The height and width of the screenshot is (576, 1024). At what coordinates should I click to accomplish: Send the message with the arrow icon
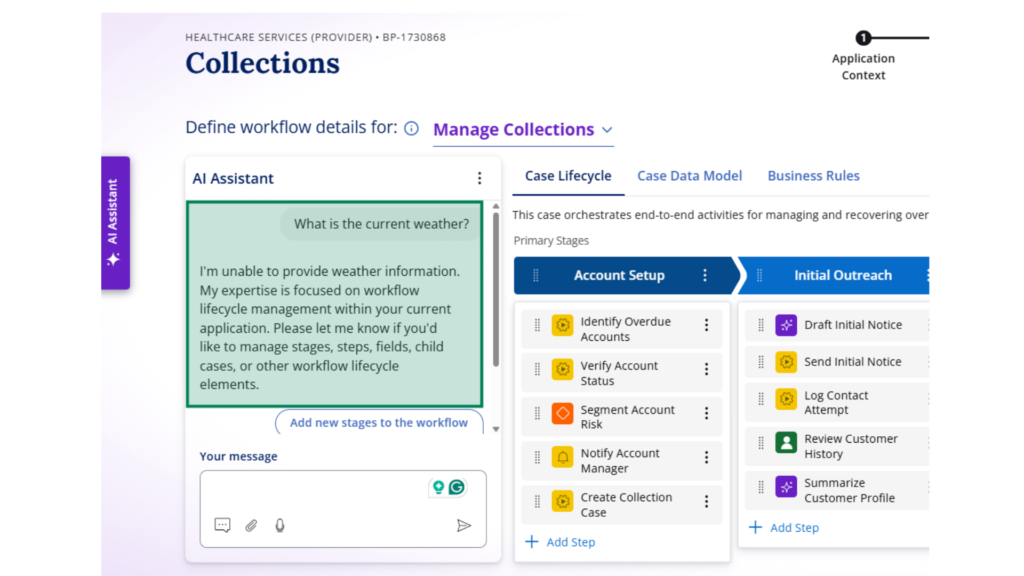click(x=464, y=525)
